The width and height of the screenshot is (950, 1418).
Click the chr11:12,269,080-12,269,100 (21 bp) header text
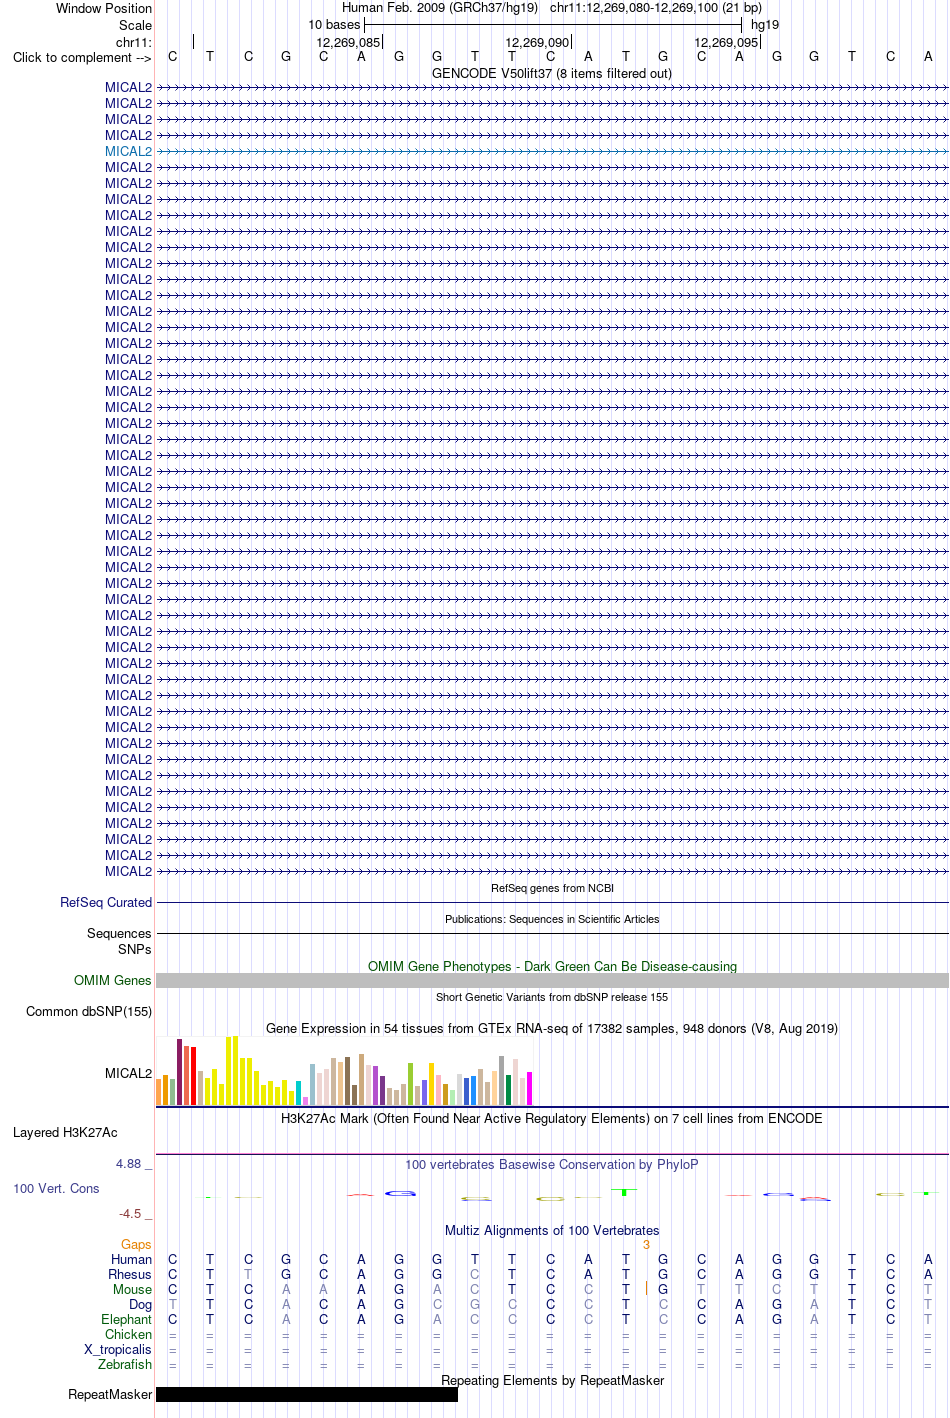(656, 7)
